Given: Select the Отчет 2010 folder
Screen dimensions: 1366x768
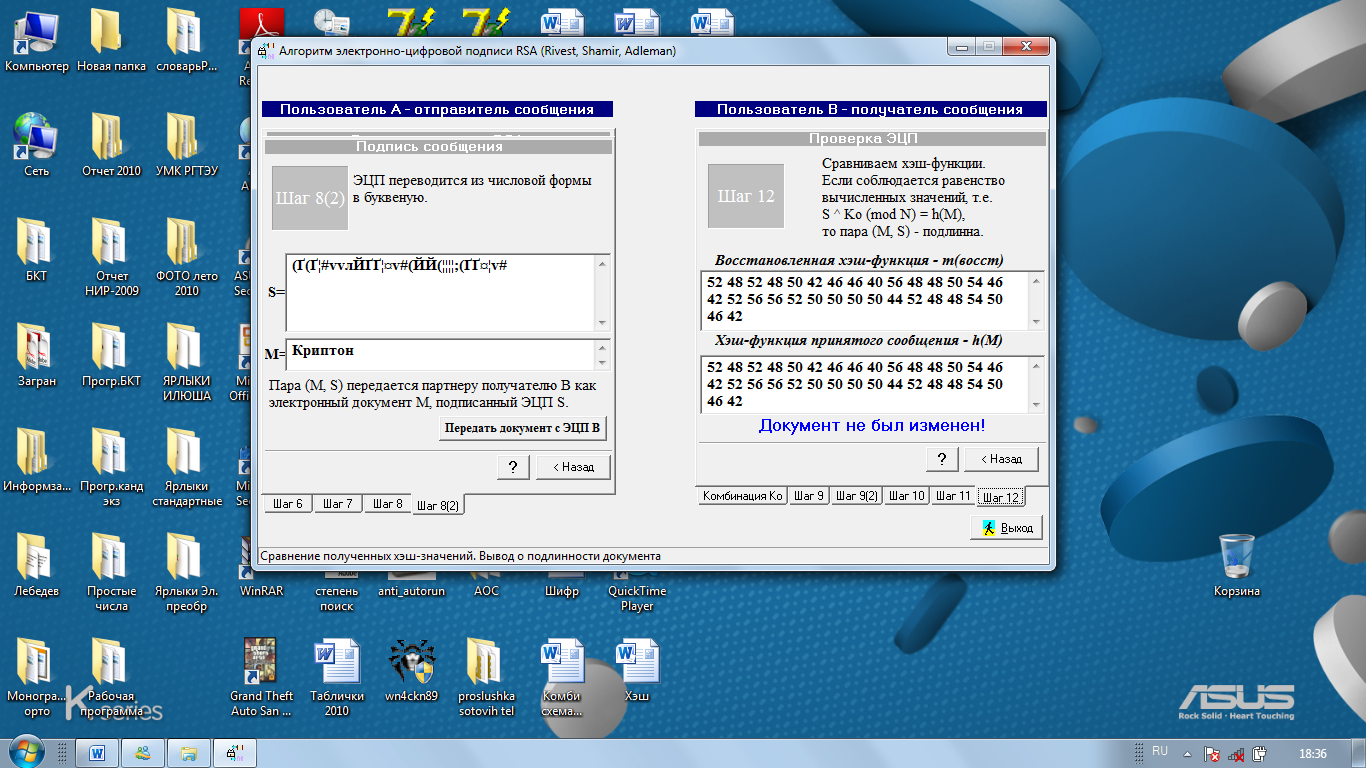Looking at the screenshot, I should coord(112,145).
